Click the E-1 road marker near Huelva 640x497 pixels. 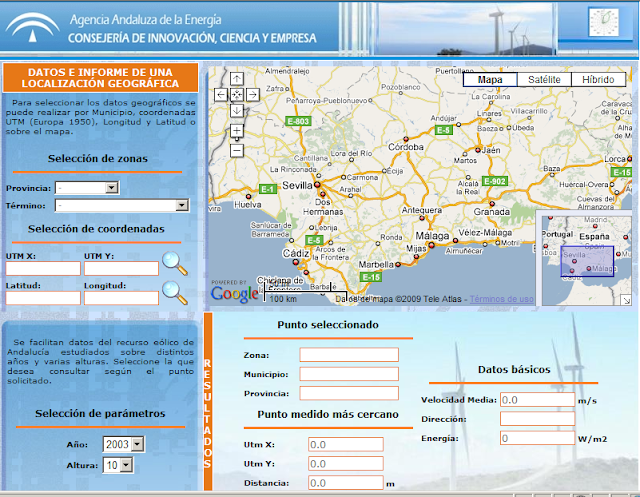(x=268, y=189)
